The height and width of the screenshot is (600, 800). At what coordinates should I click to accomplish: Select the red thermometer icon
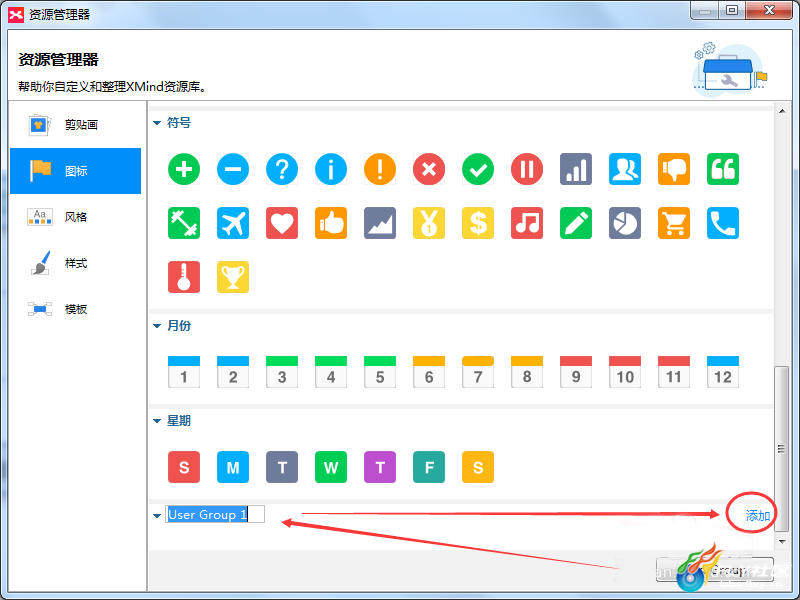tap(184, 277)
